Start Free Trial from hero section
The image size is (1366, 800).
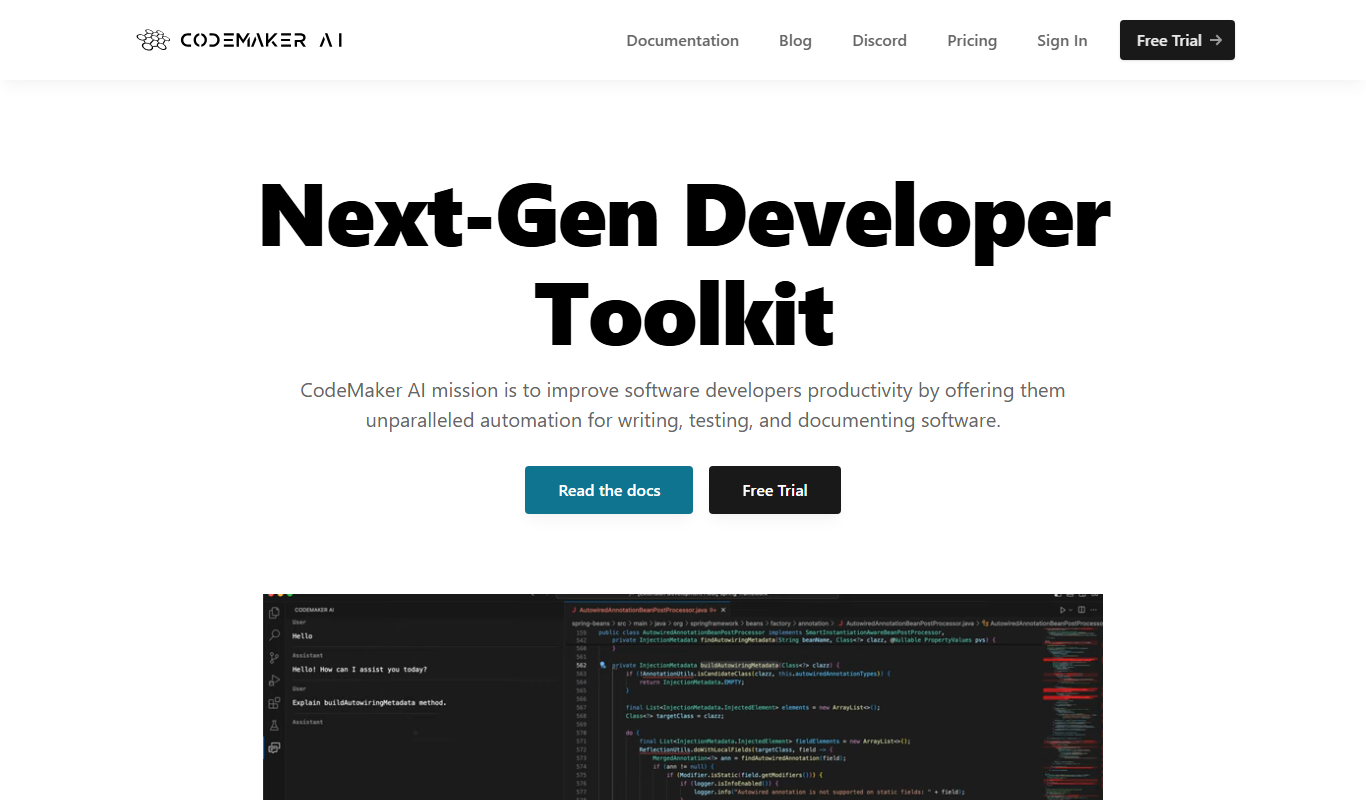click(775, 490)
